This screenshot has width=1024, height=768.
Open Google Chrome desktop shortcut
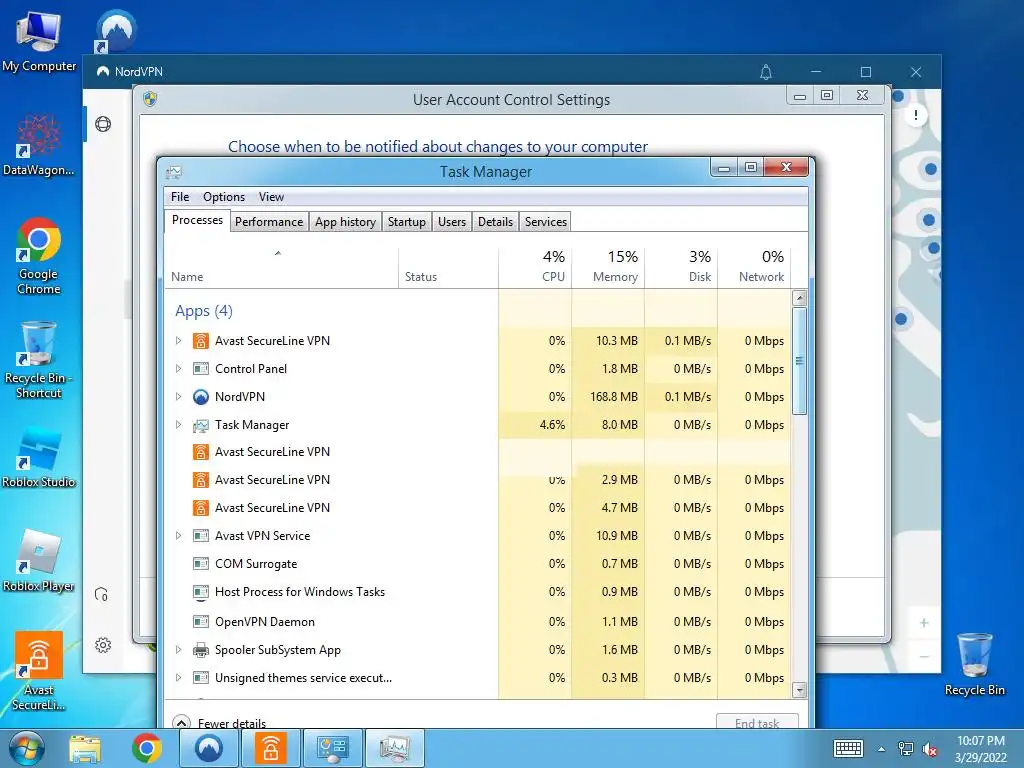[39, 255]
